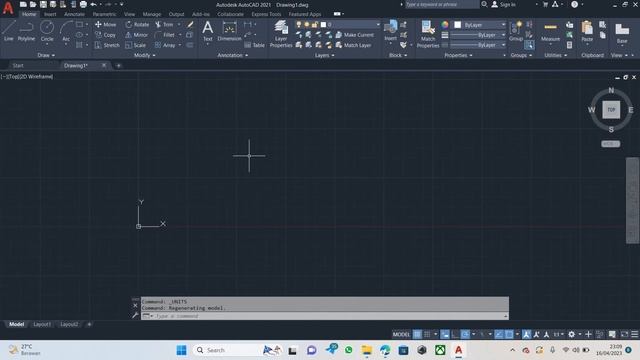Activate the Mirror command
This screenshot has height=360, width=640.
point(136,35)
